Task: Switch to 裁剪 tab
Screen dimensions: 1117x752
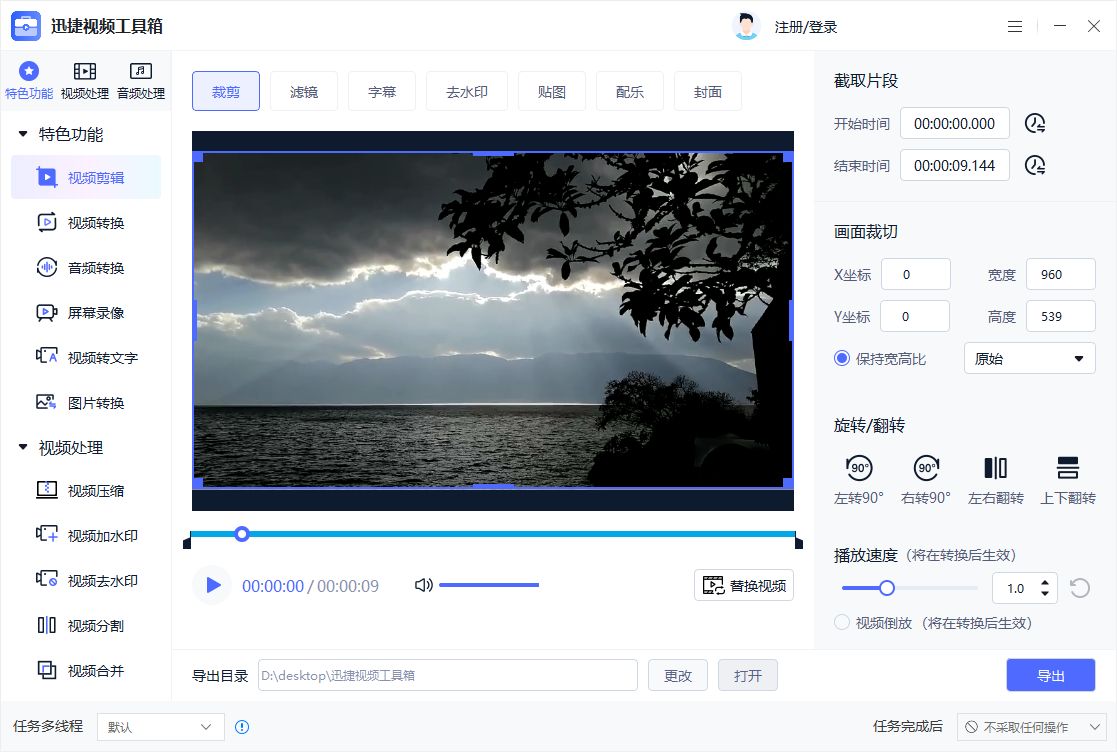Action: click(x=226, y=91)
